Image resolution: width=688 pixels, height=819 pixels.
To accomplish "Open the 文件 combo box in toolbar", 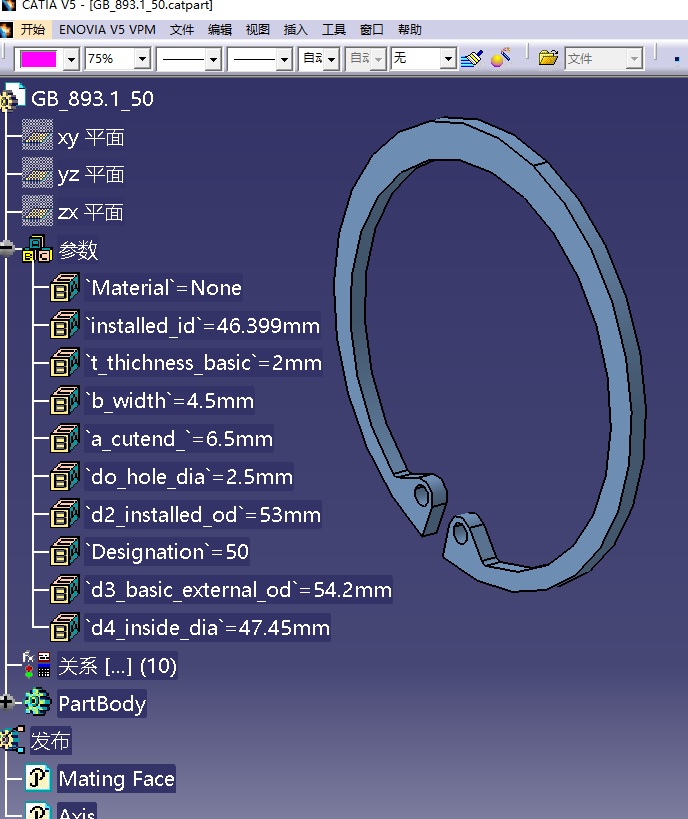I will click(604, 59).
